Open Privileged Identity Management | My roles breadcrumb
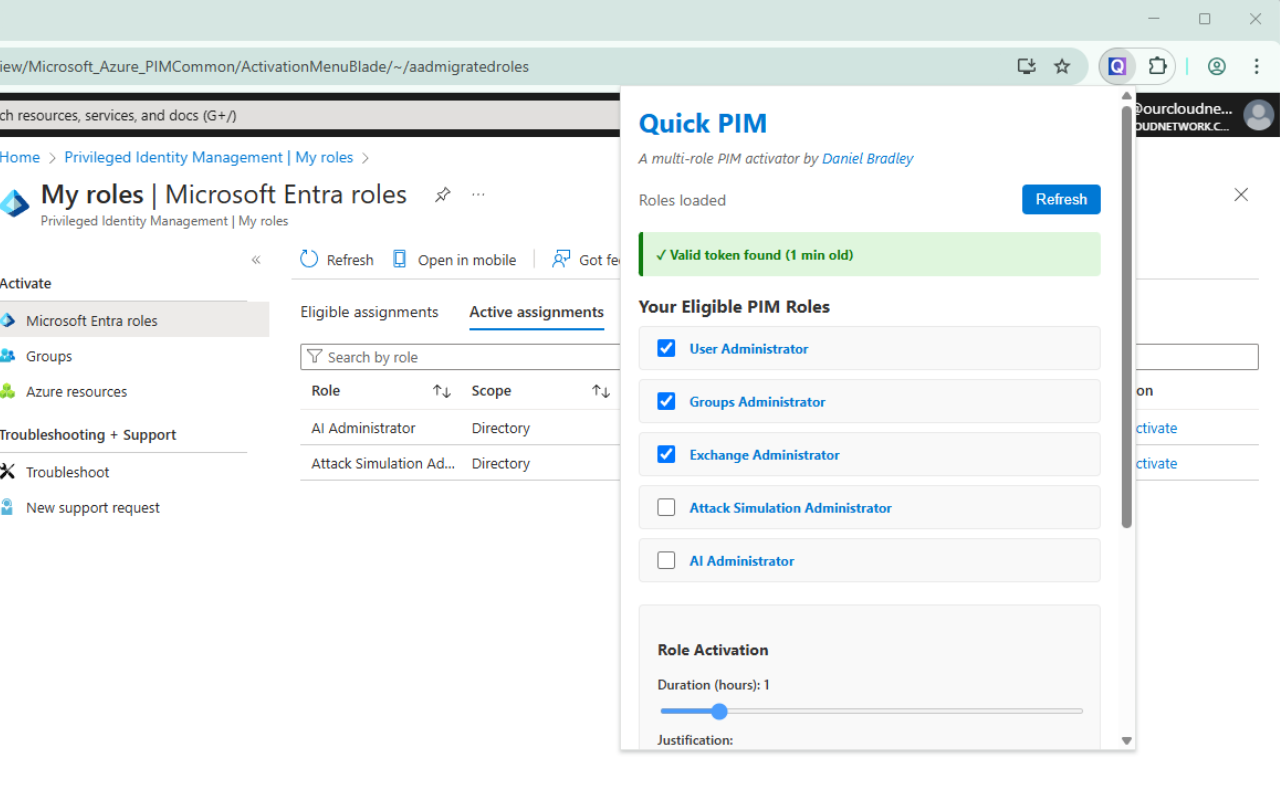Image resolution: width=1280 pixels, height=800 pixels. (209, 157)
